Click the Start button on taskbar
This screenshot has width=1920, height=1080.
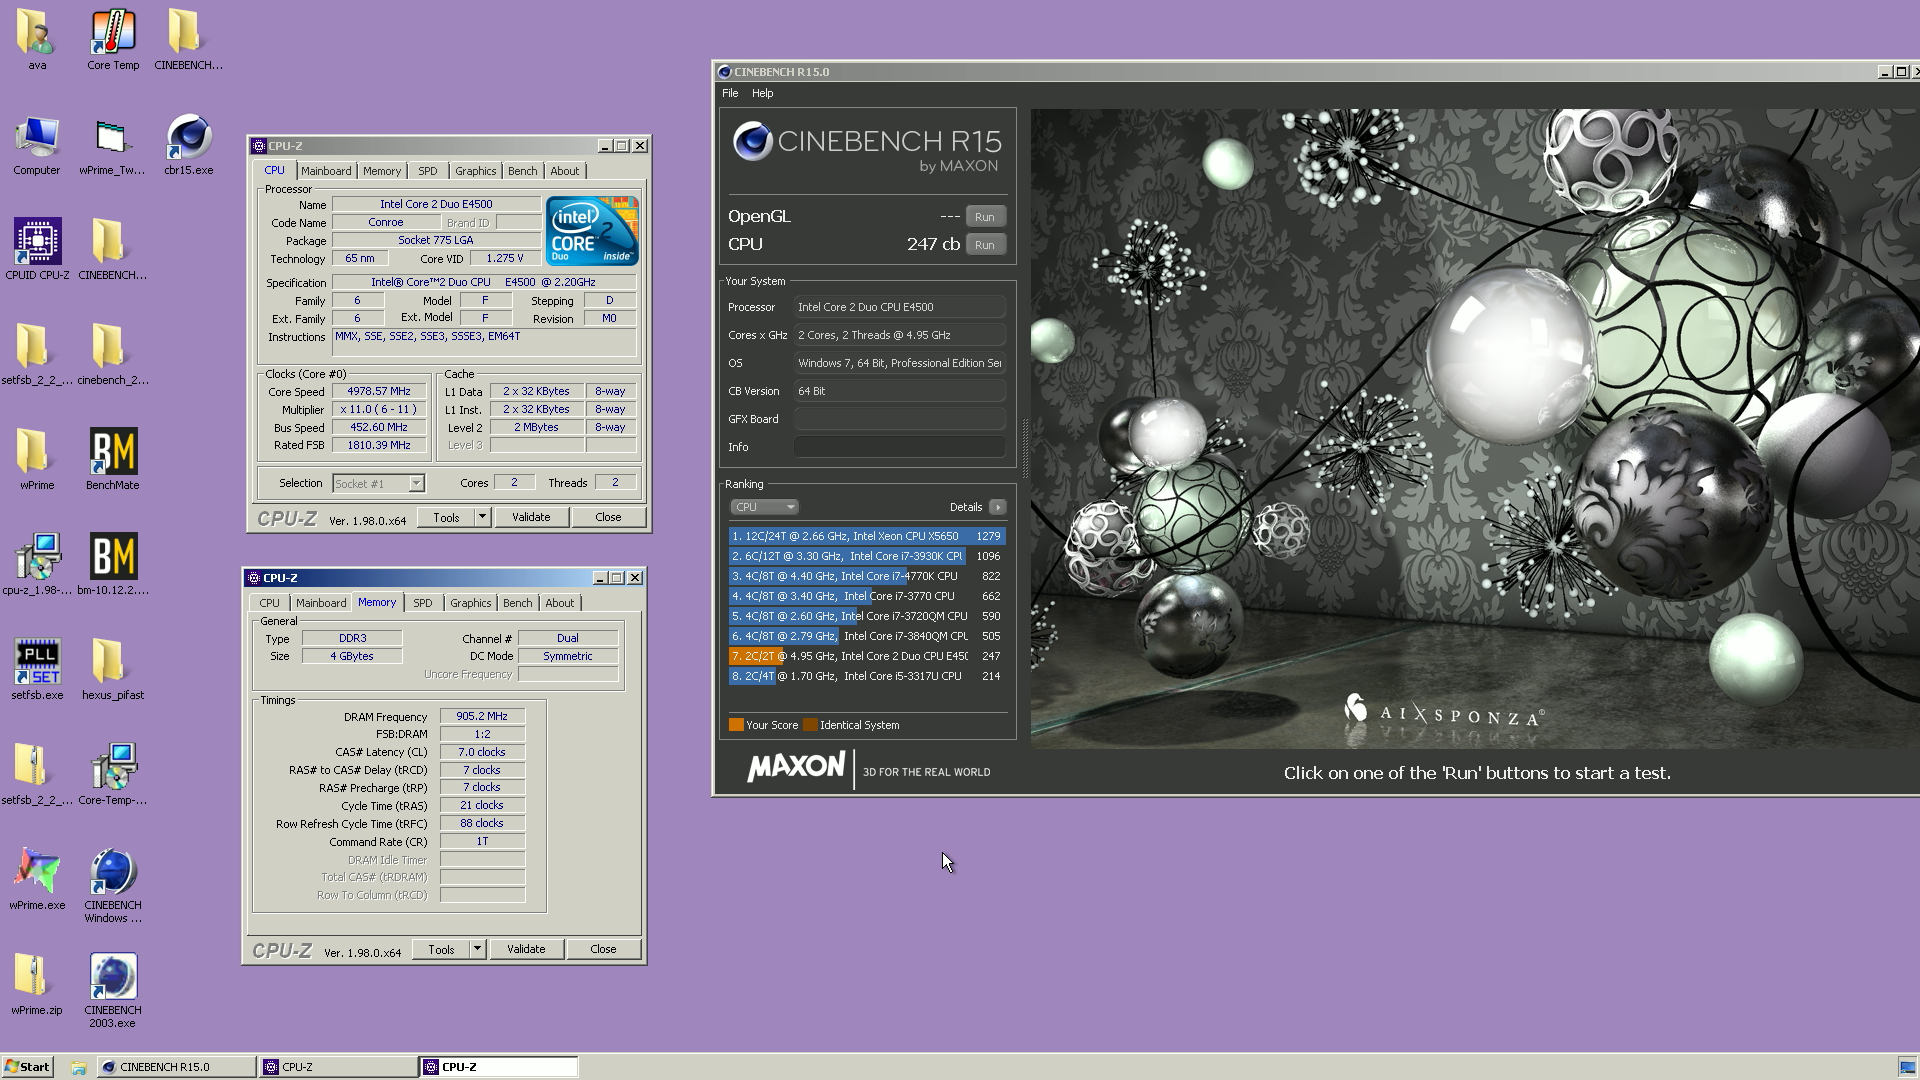[x=28, y=1067]
